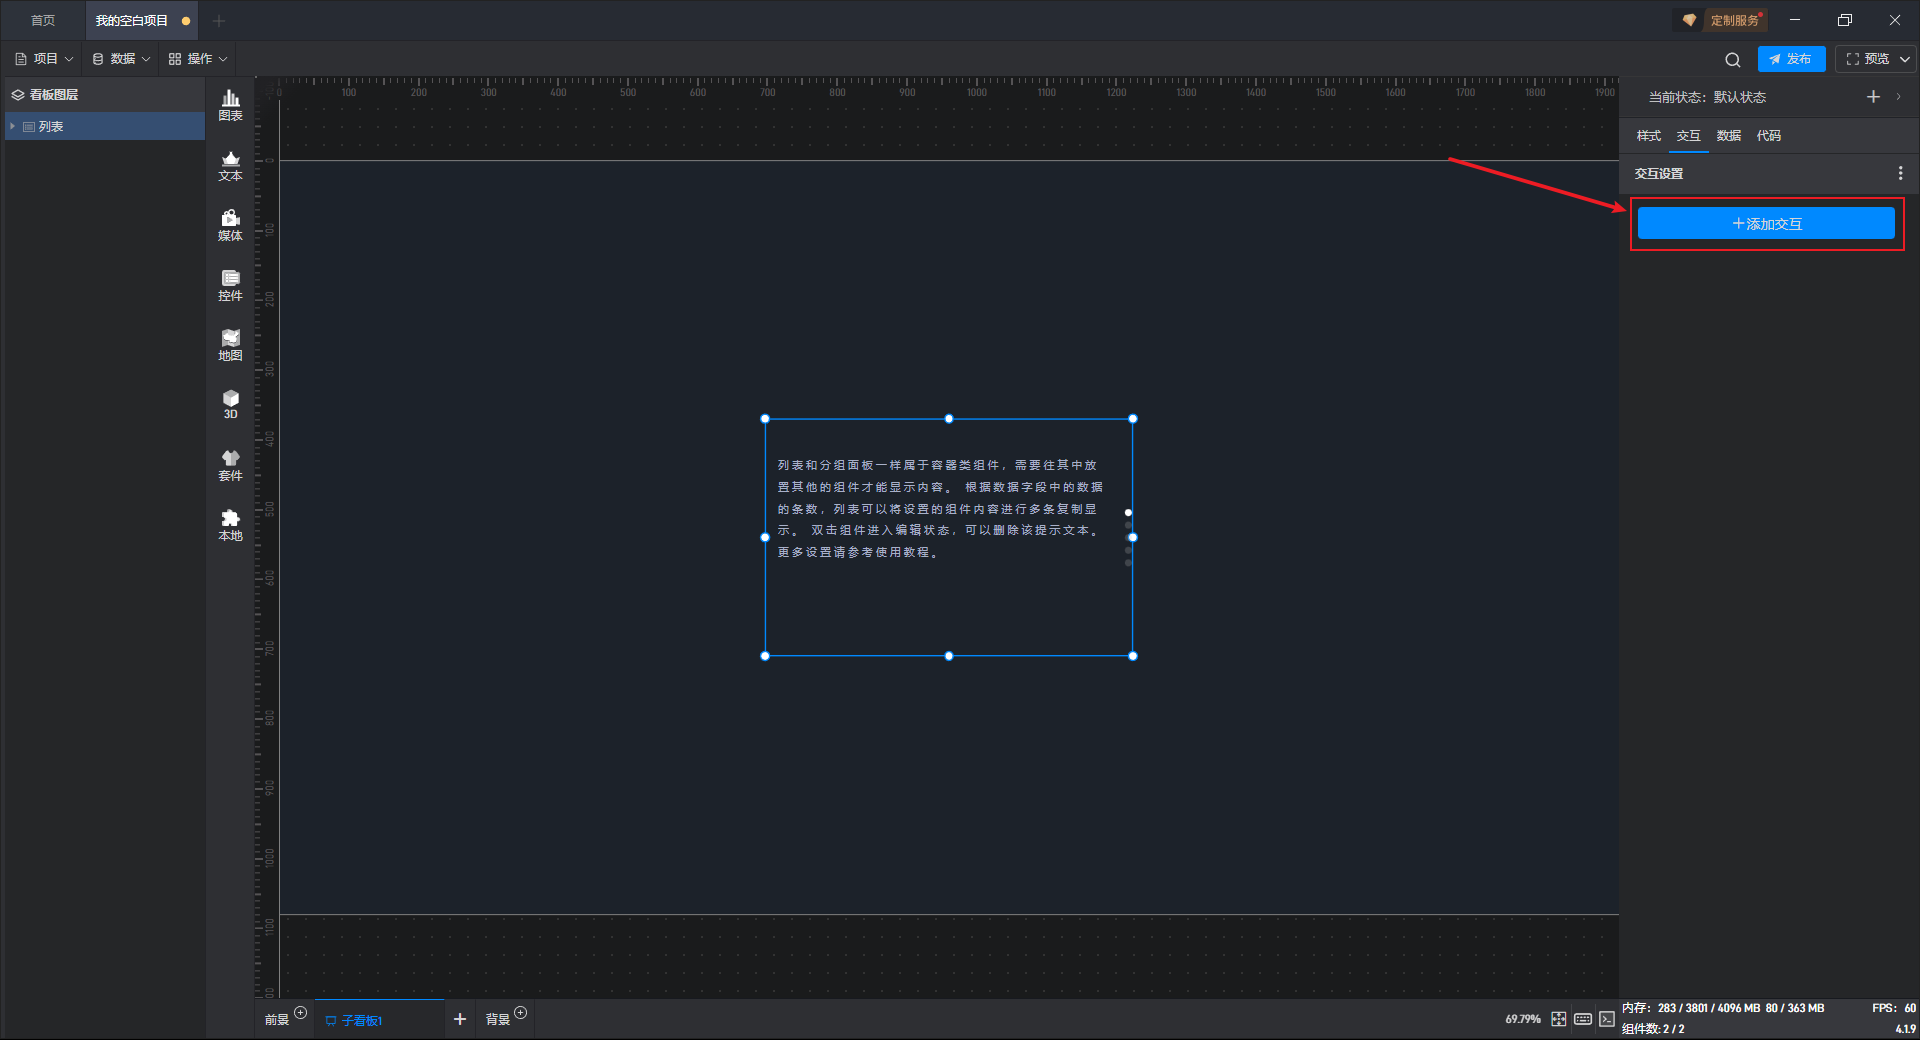The width and height of the screenshot is (1920, 1040).
Task: Click the 69.79% zoom level
Action: tap(1523, 1019)
